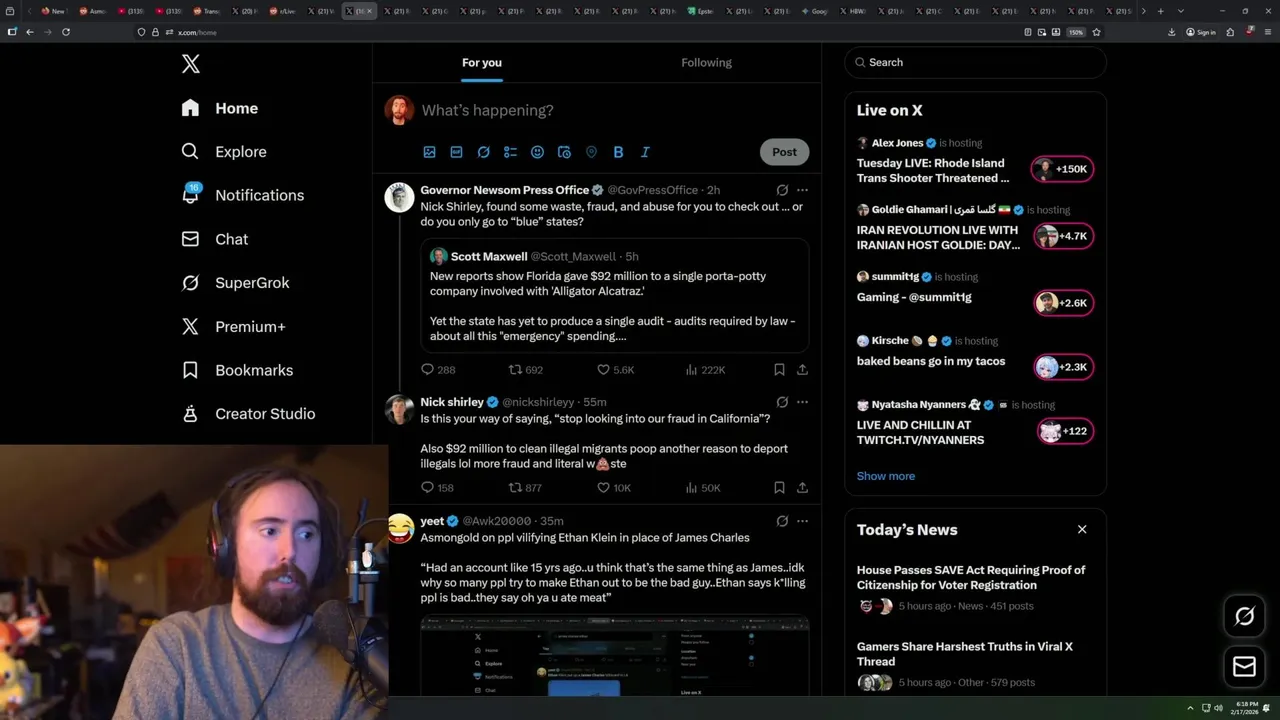Open SuperGrok in the sidebar

(235, 283)
